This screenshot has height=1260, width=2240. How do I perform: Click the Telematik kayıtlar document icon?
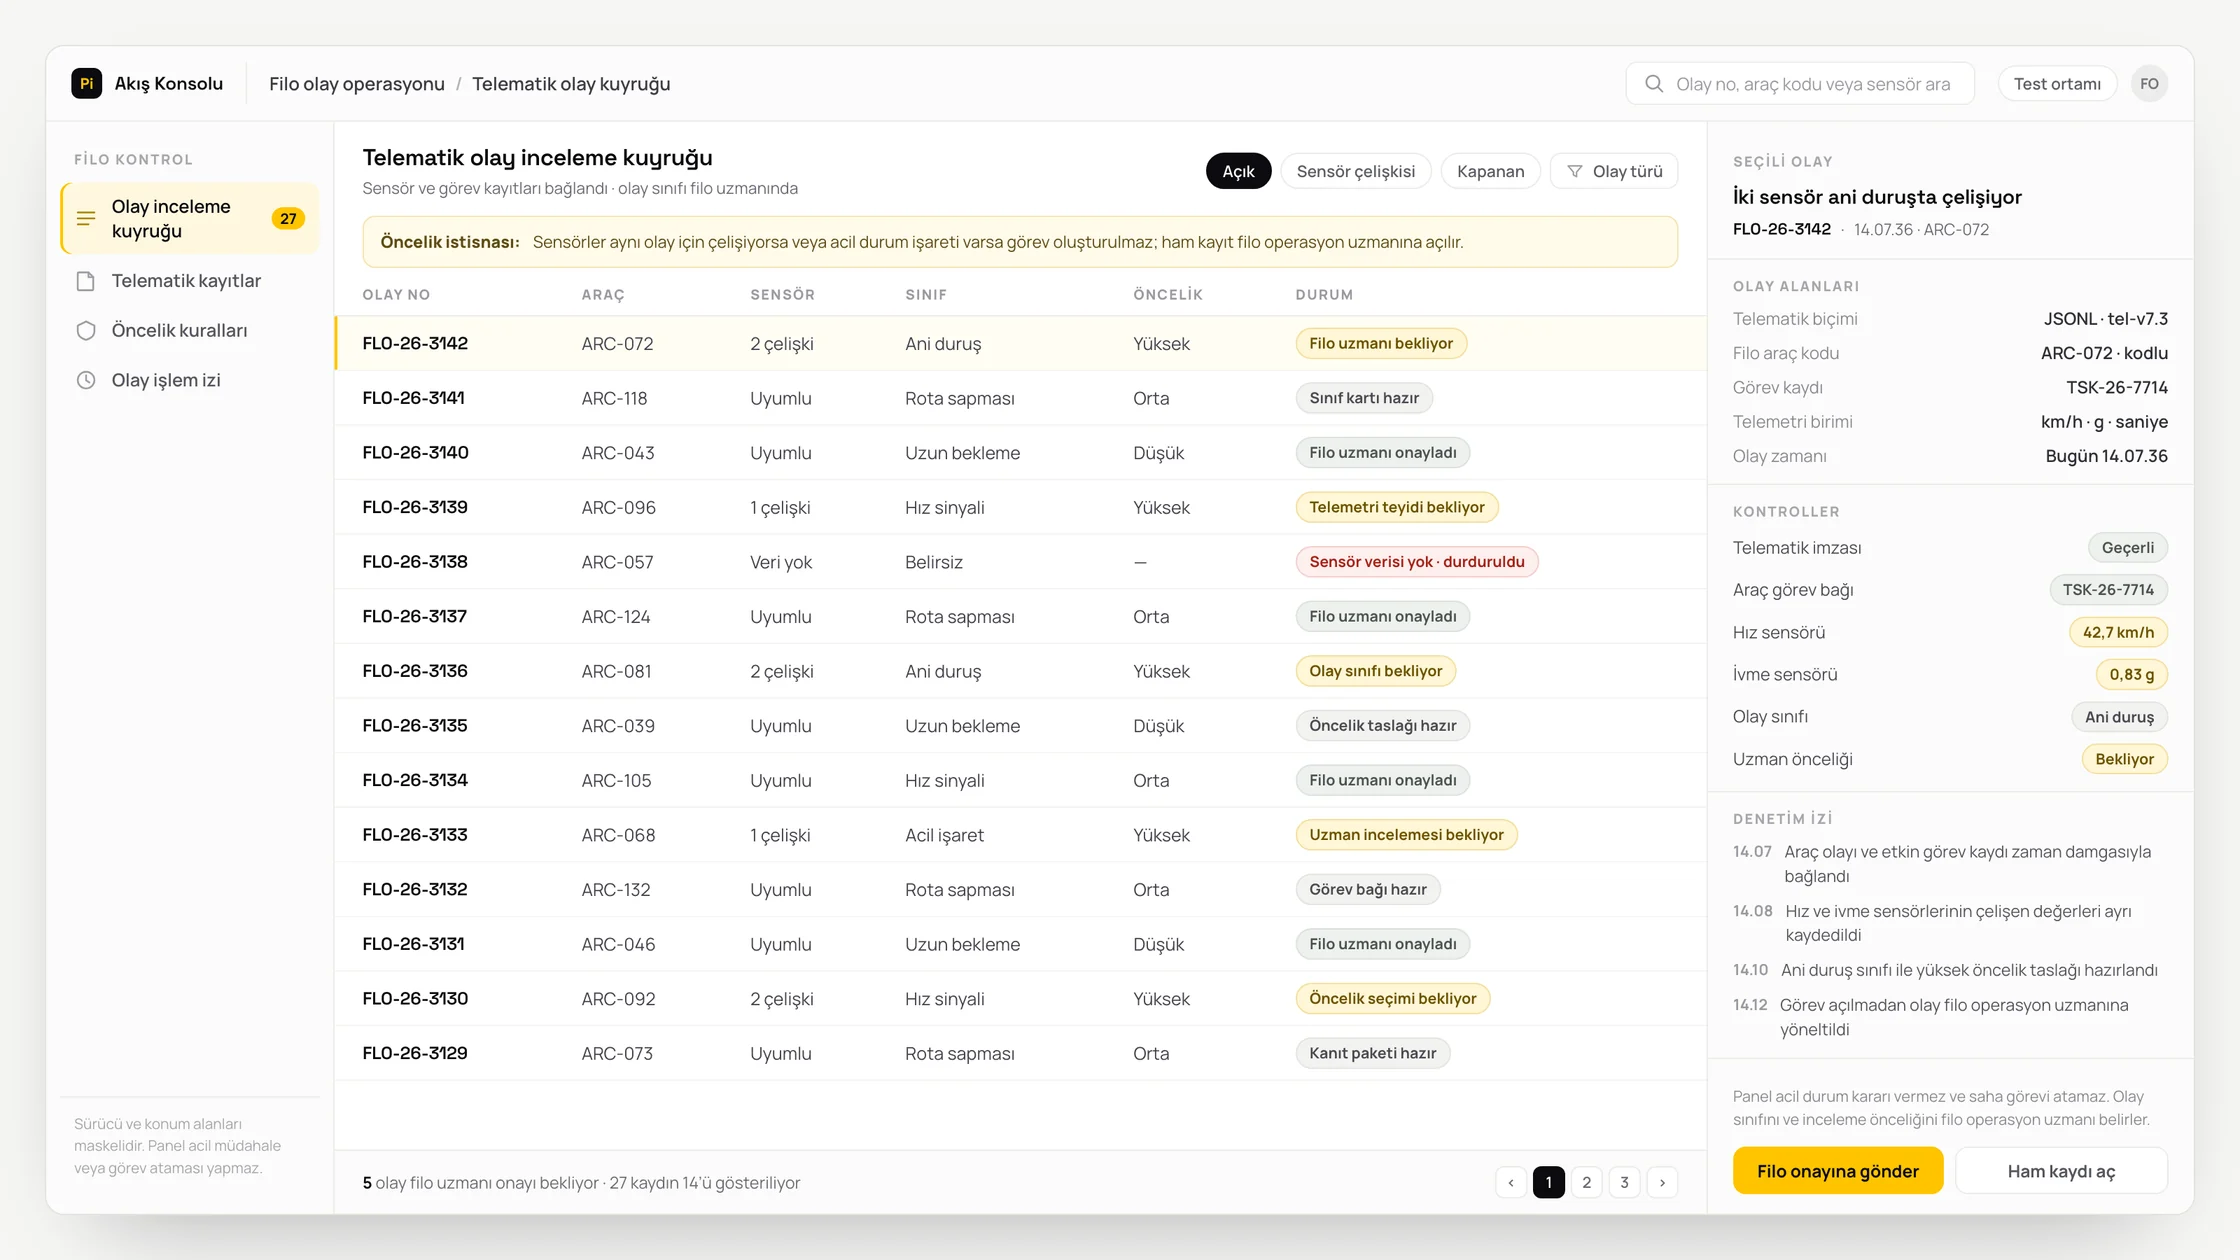(86, 281)
